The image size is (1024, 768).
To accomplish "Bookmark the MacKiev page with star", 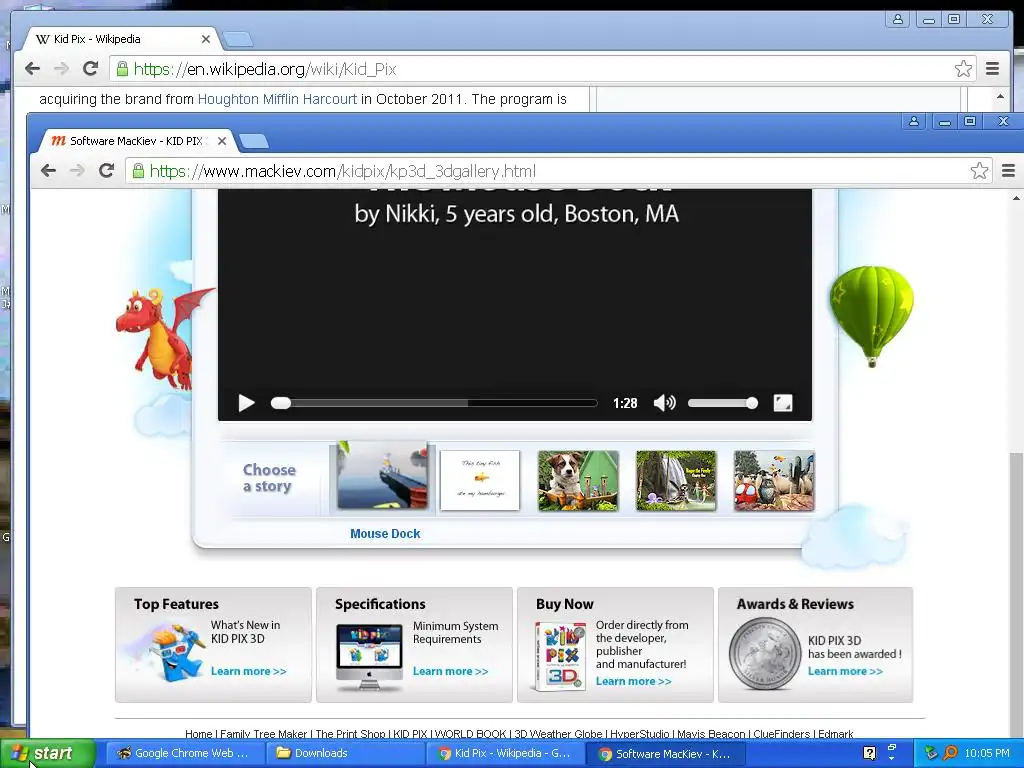I will (979, 170).
